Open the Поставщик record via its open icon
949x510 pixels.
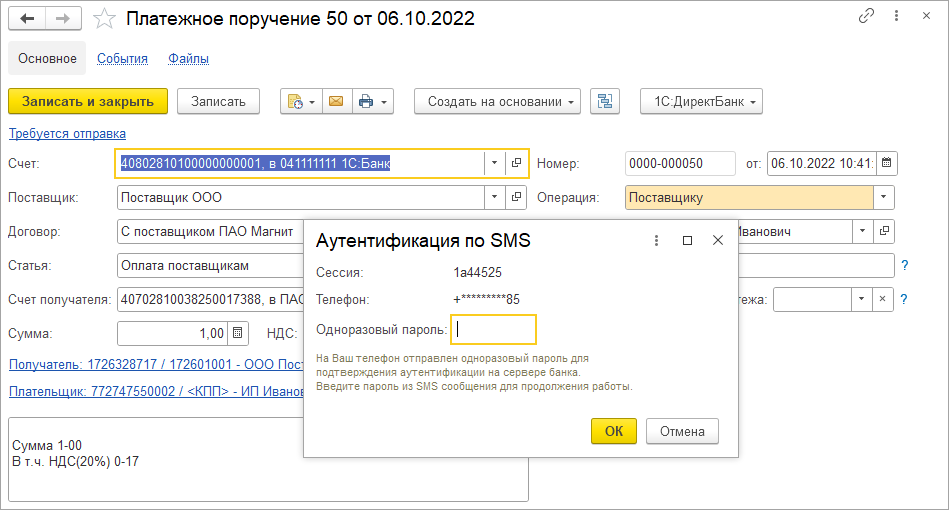click(516, 197)
